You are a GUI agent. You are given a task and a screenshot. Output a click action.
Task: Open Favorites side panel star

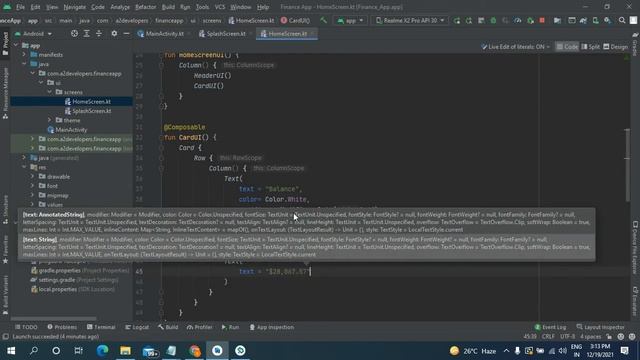pos(5,250)
